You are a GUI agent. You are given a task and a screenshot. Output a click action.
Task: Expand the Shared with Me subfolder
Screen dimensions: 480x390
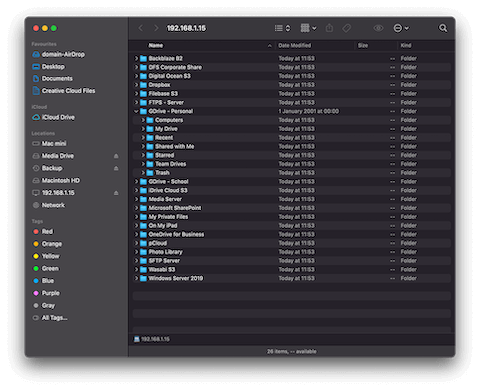click(143, 146)
